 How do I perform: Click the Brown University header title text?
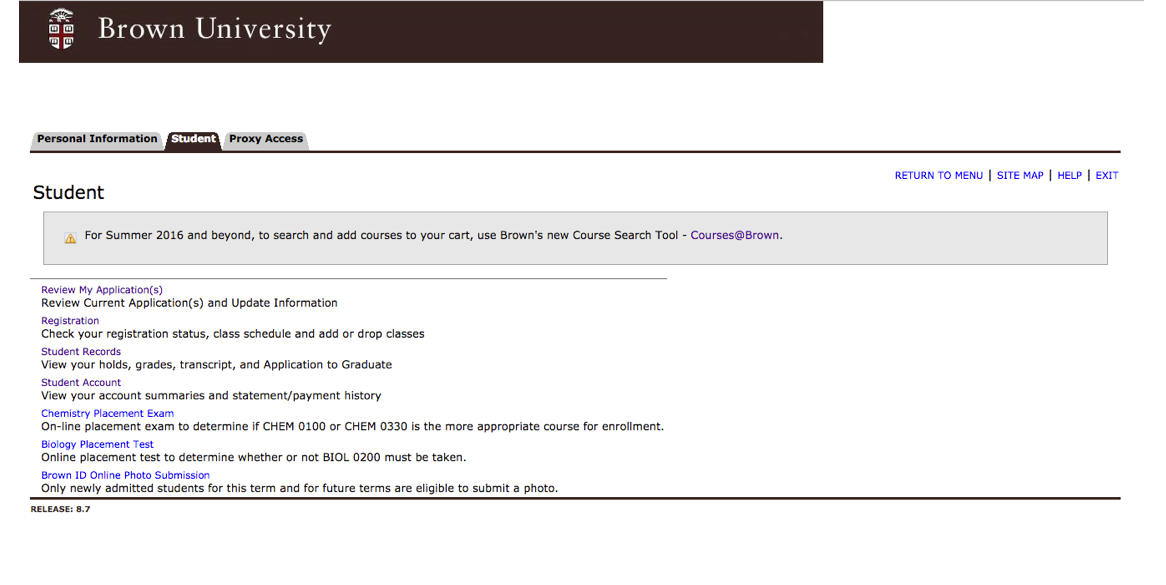[x=214, y=29]
